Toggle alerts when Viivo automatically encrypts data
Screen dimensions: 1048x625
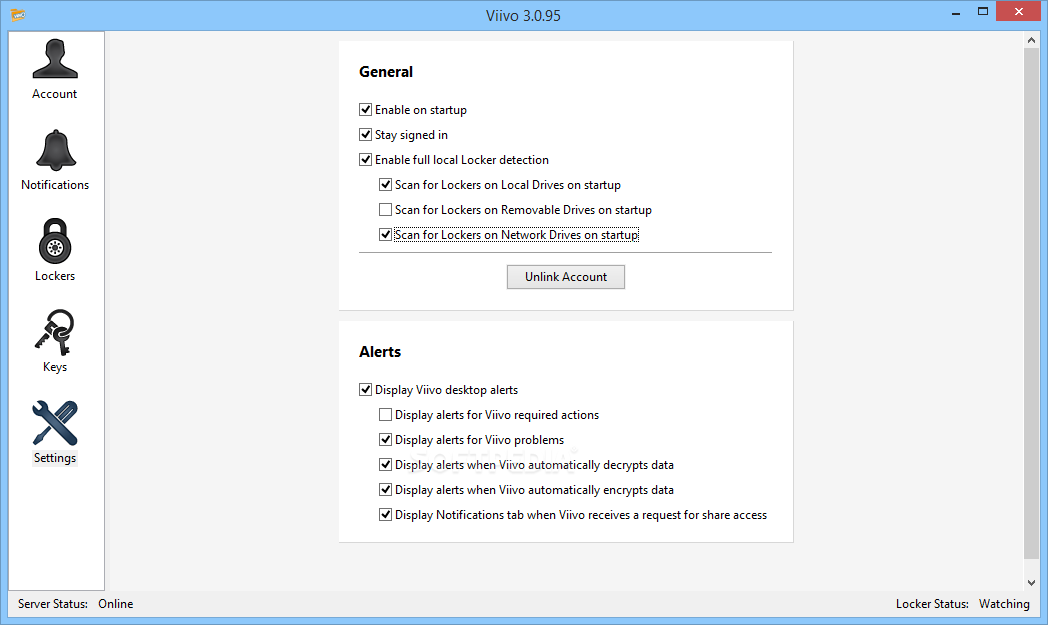pos(386,490)
